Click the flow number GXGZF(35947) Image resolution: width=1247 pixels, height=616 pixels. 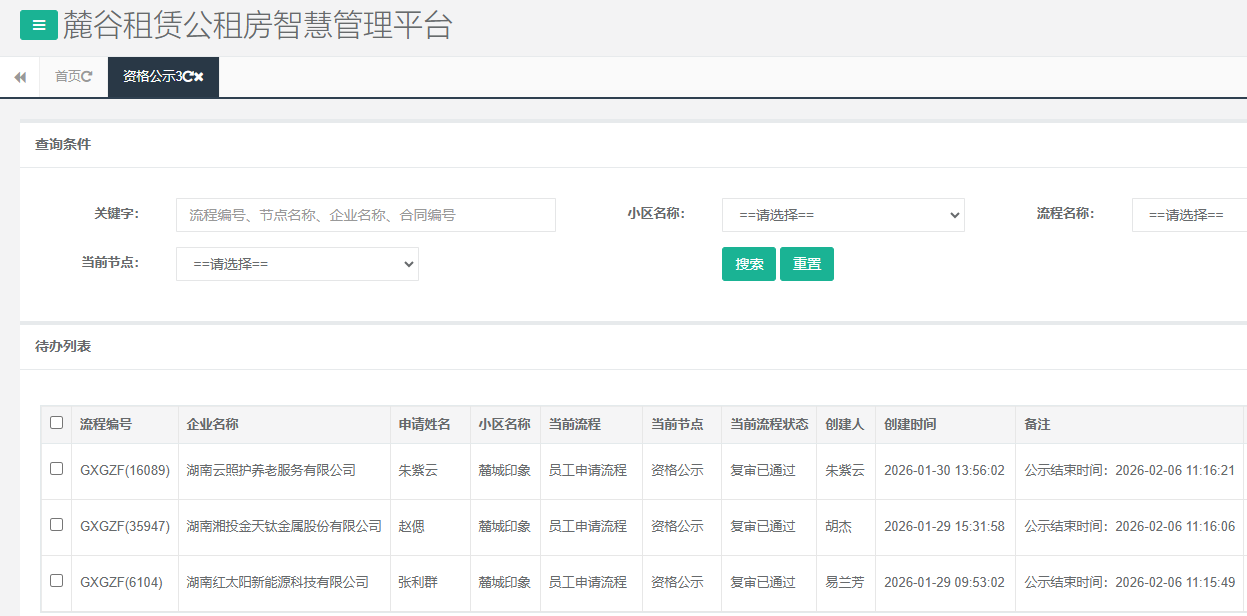pyautogui.click(x=125, y=526)
